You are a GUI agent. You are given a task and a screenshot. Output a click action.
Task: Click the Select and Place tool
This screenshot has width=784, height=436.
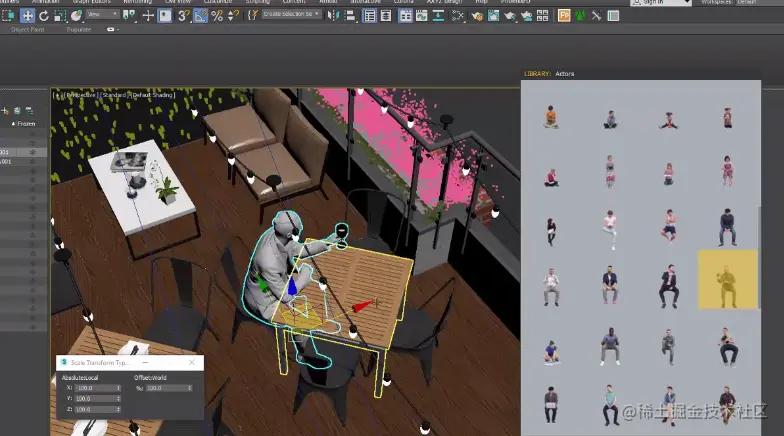pyautogui.click(x=76, y=16)
